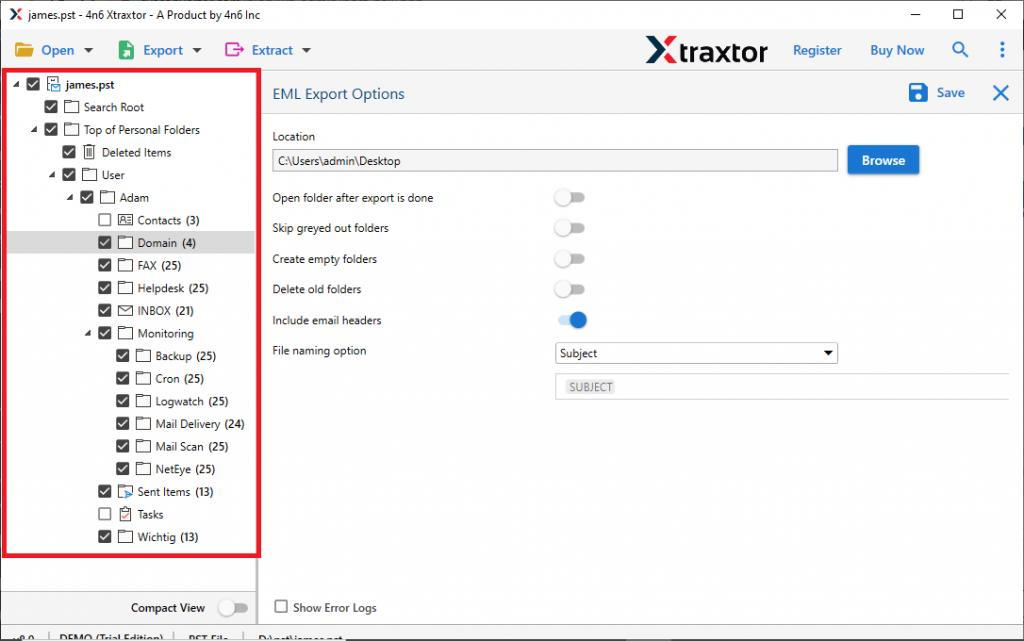This screenshot has height=641, width=1024.
Task: Collapse the Monitoring folder tree
Action: click(x=88, y=333)
